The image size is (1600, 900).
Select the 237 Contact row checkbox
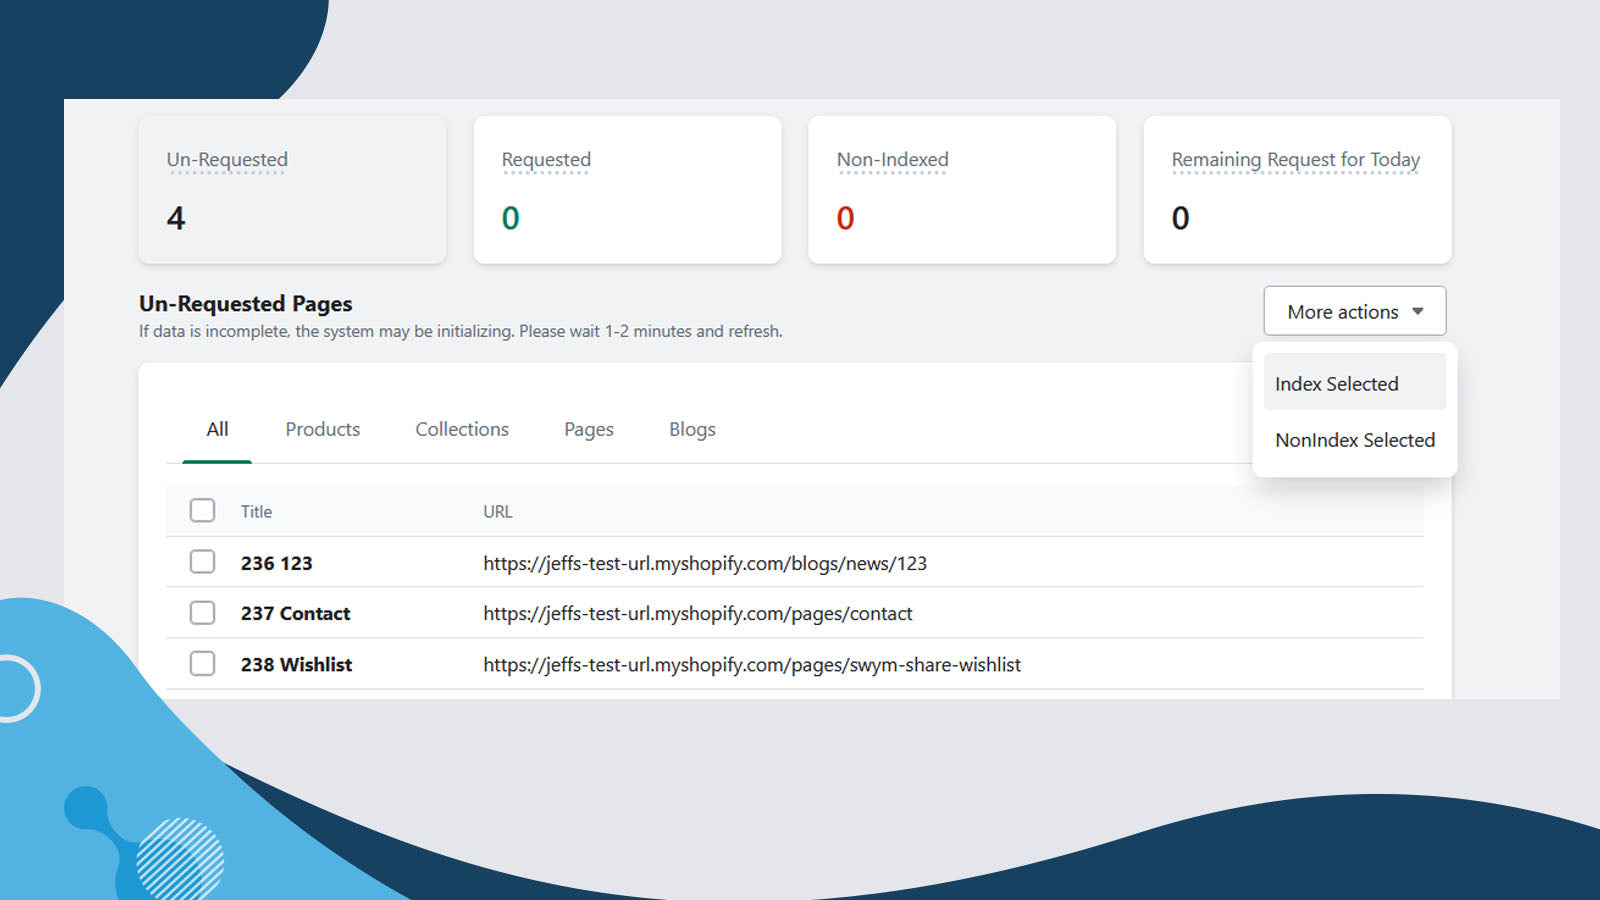[203, 613]
